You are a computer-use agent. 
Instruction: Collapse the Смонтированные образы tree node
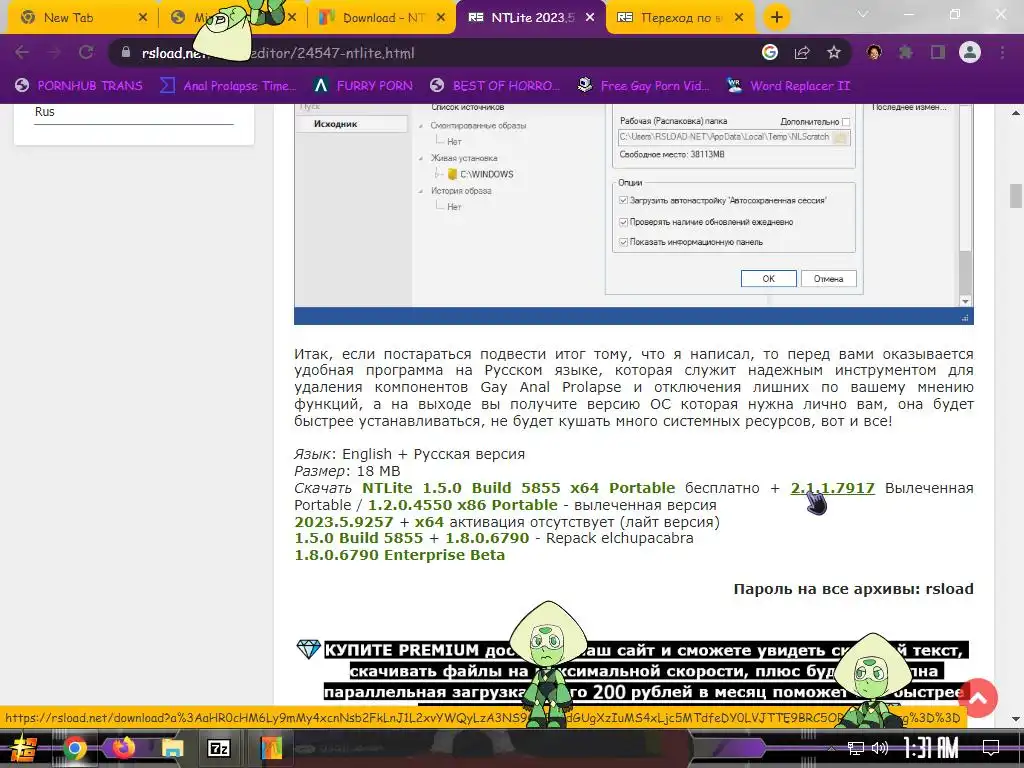[421, 125]
